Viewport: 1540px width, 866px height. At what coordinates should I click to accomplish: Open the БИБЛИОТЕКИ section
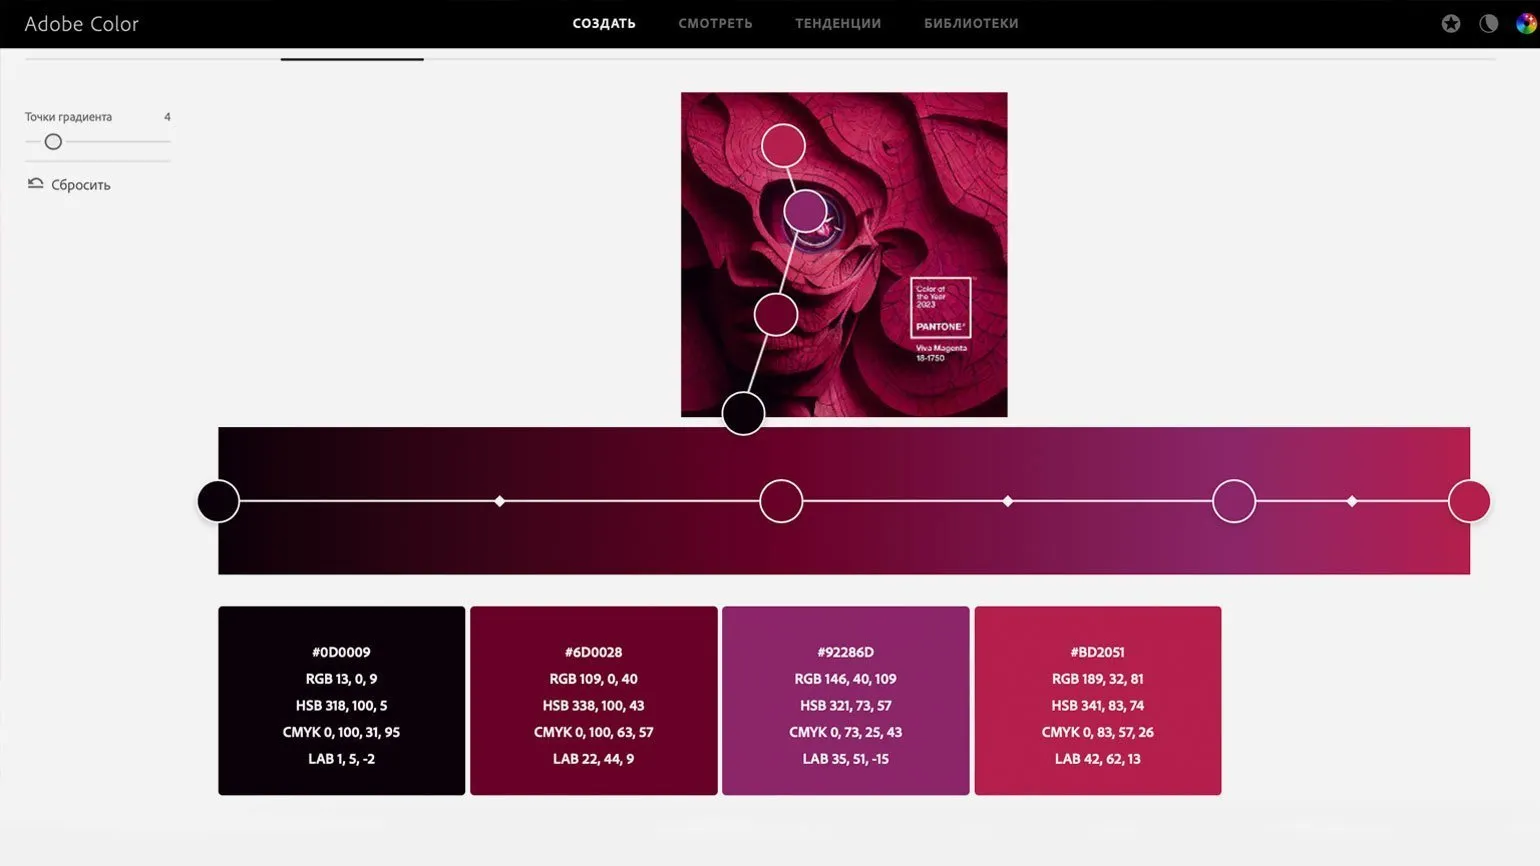coord(970,24)
